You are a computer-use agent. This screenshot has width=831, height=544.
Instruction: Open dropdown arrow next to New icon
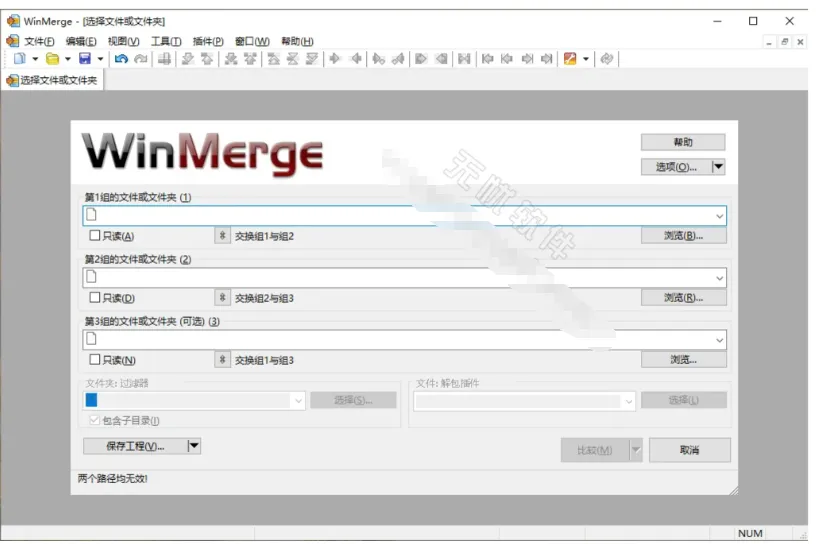(35, 59)
